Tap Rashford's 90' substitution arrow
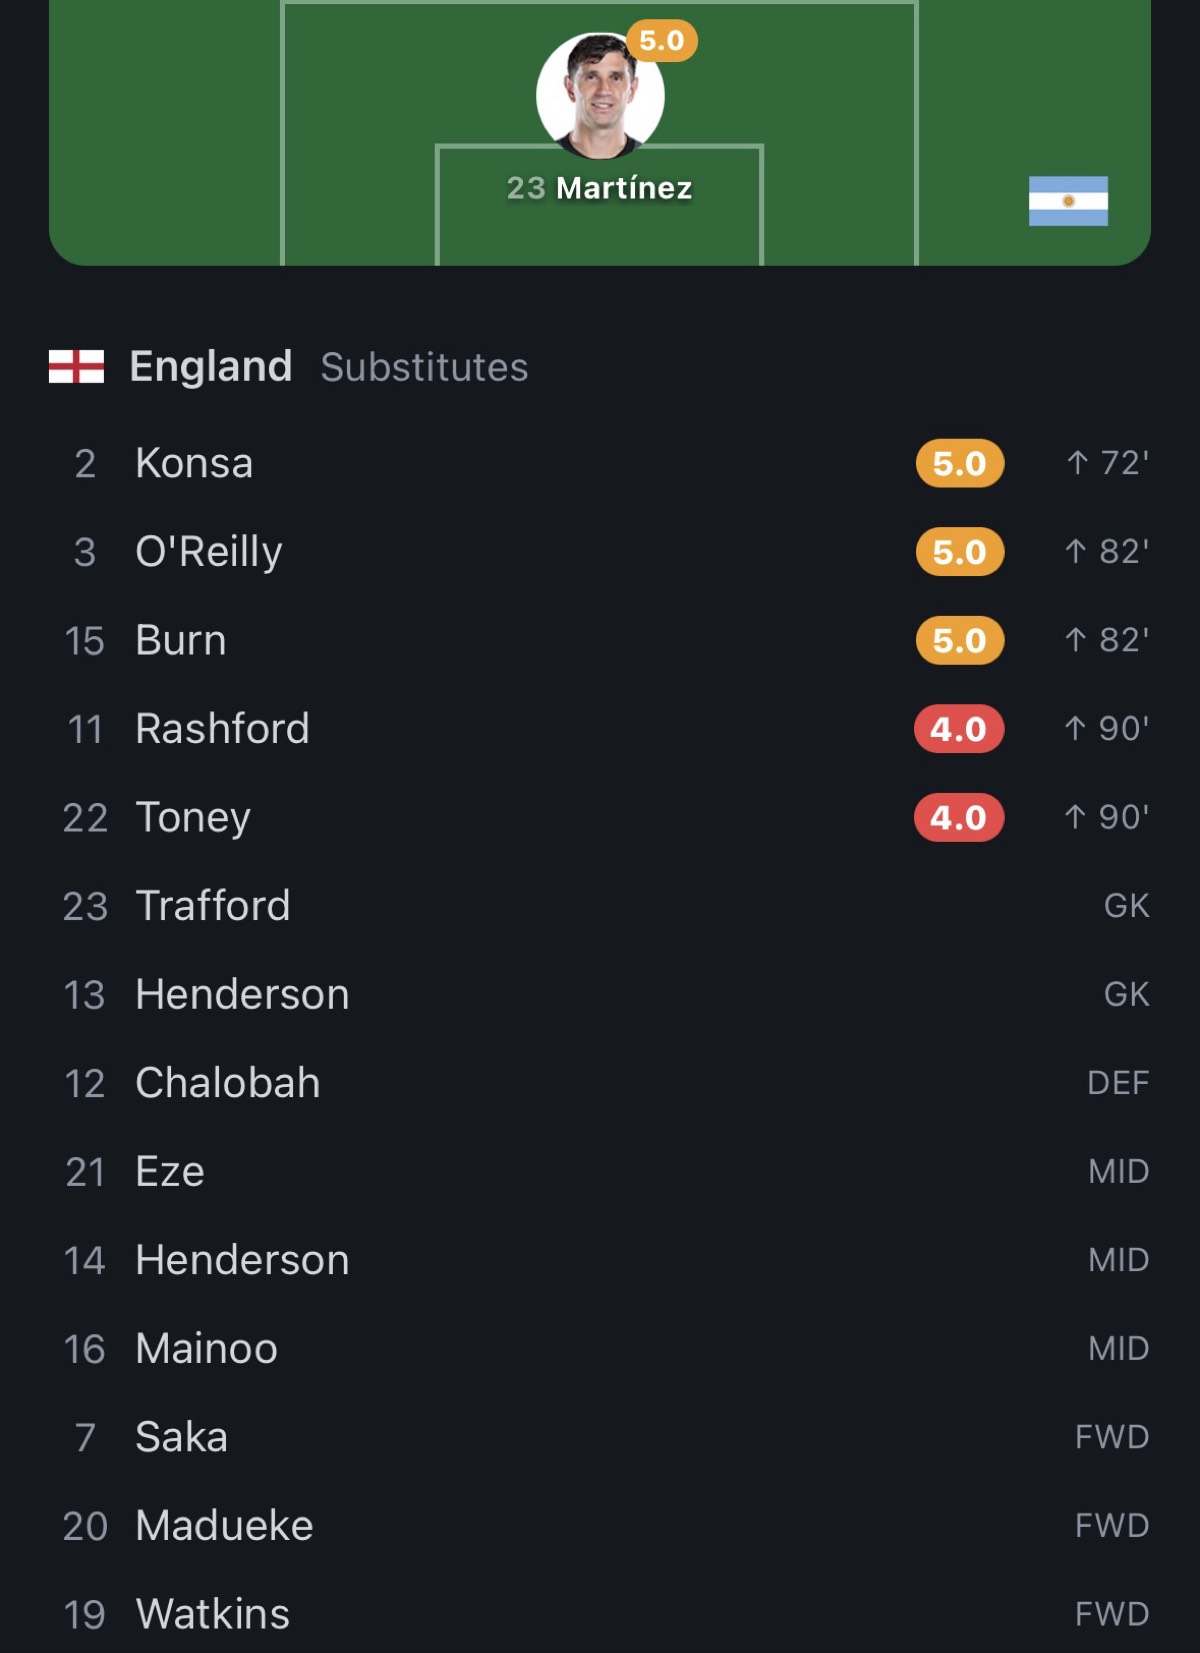This screenshot has width=1200, height=1653. click(x=1075, y=729)
